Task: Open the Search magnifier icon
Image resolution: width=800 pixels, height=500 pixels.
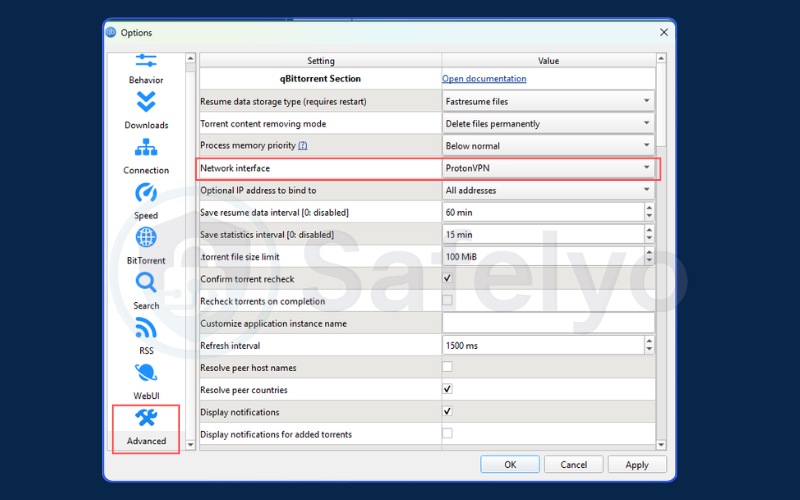Action: 146,283
